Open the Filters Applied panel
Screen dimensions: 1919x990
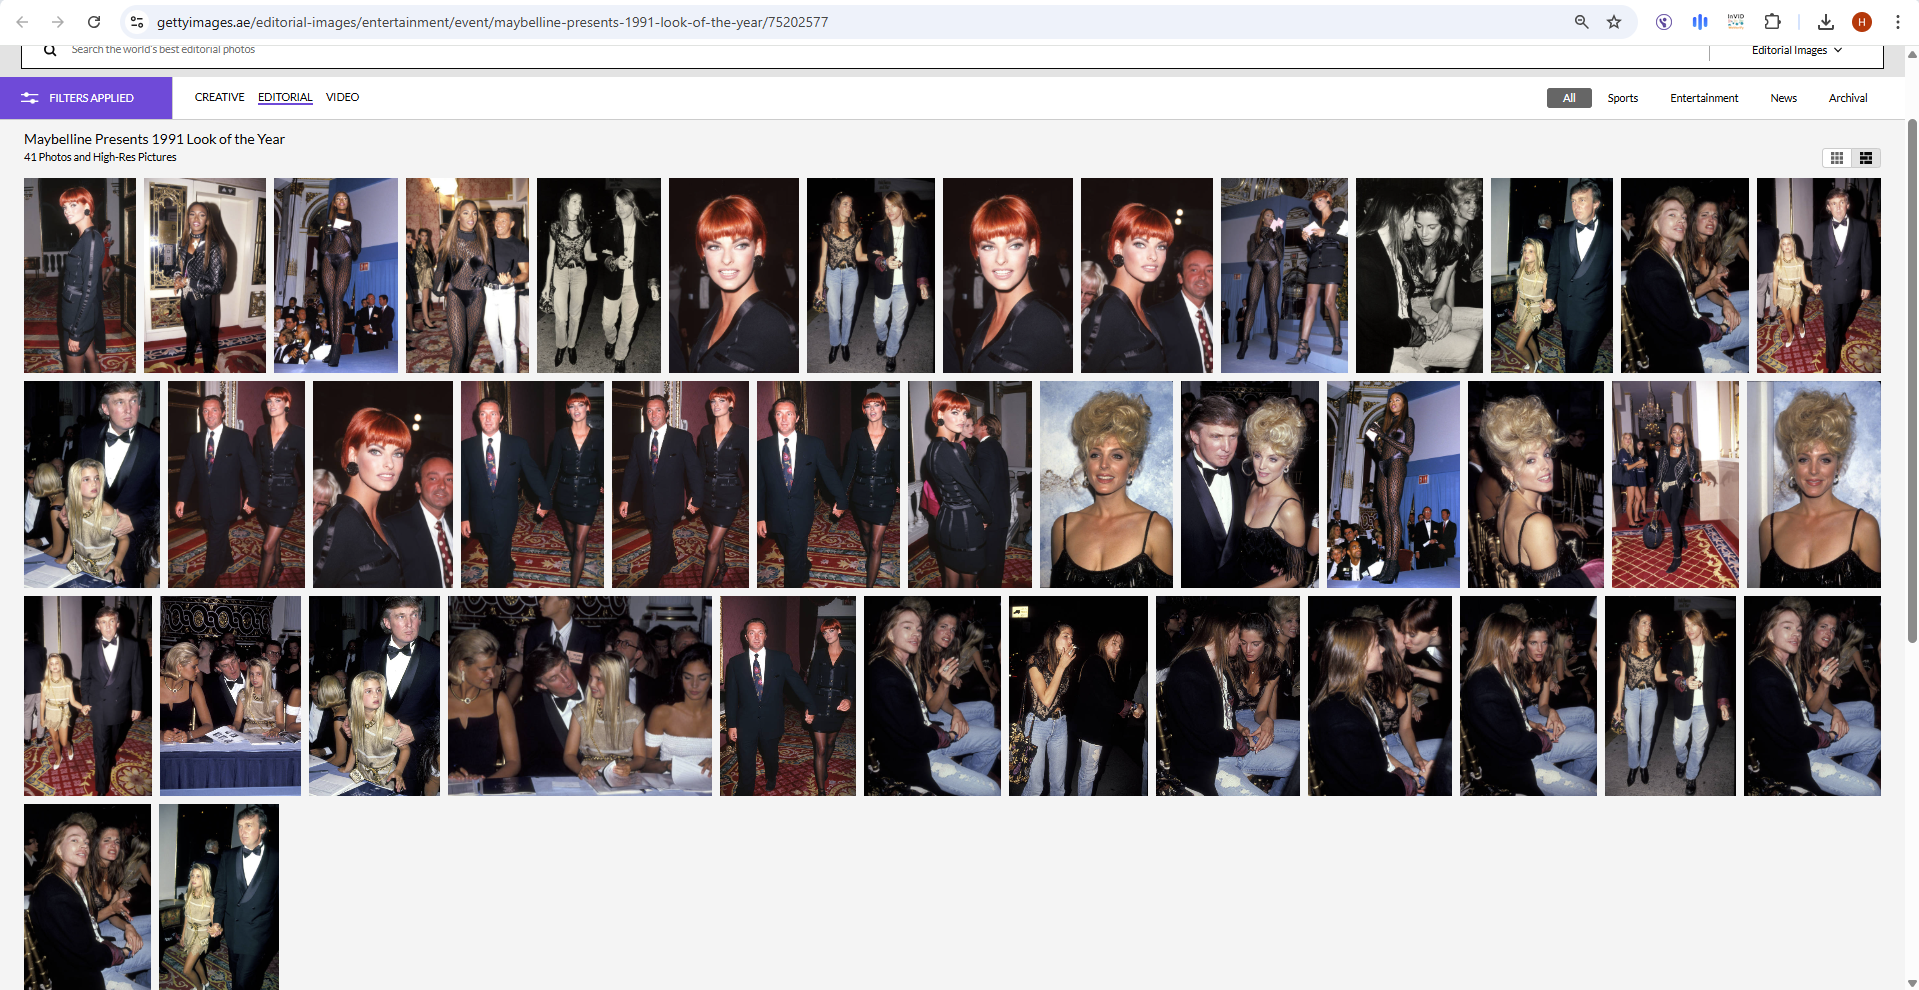click(x=86, y=98)
